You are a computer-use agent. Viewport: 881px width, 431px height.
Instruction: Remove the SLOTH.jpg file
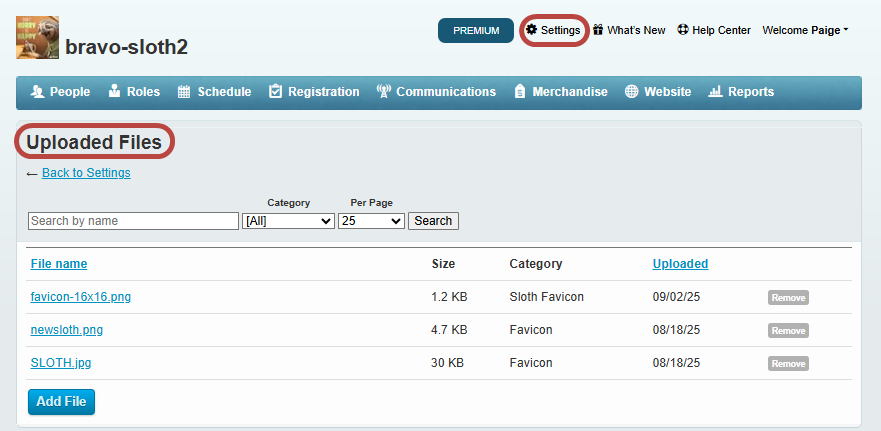click(788, 364)
